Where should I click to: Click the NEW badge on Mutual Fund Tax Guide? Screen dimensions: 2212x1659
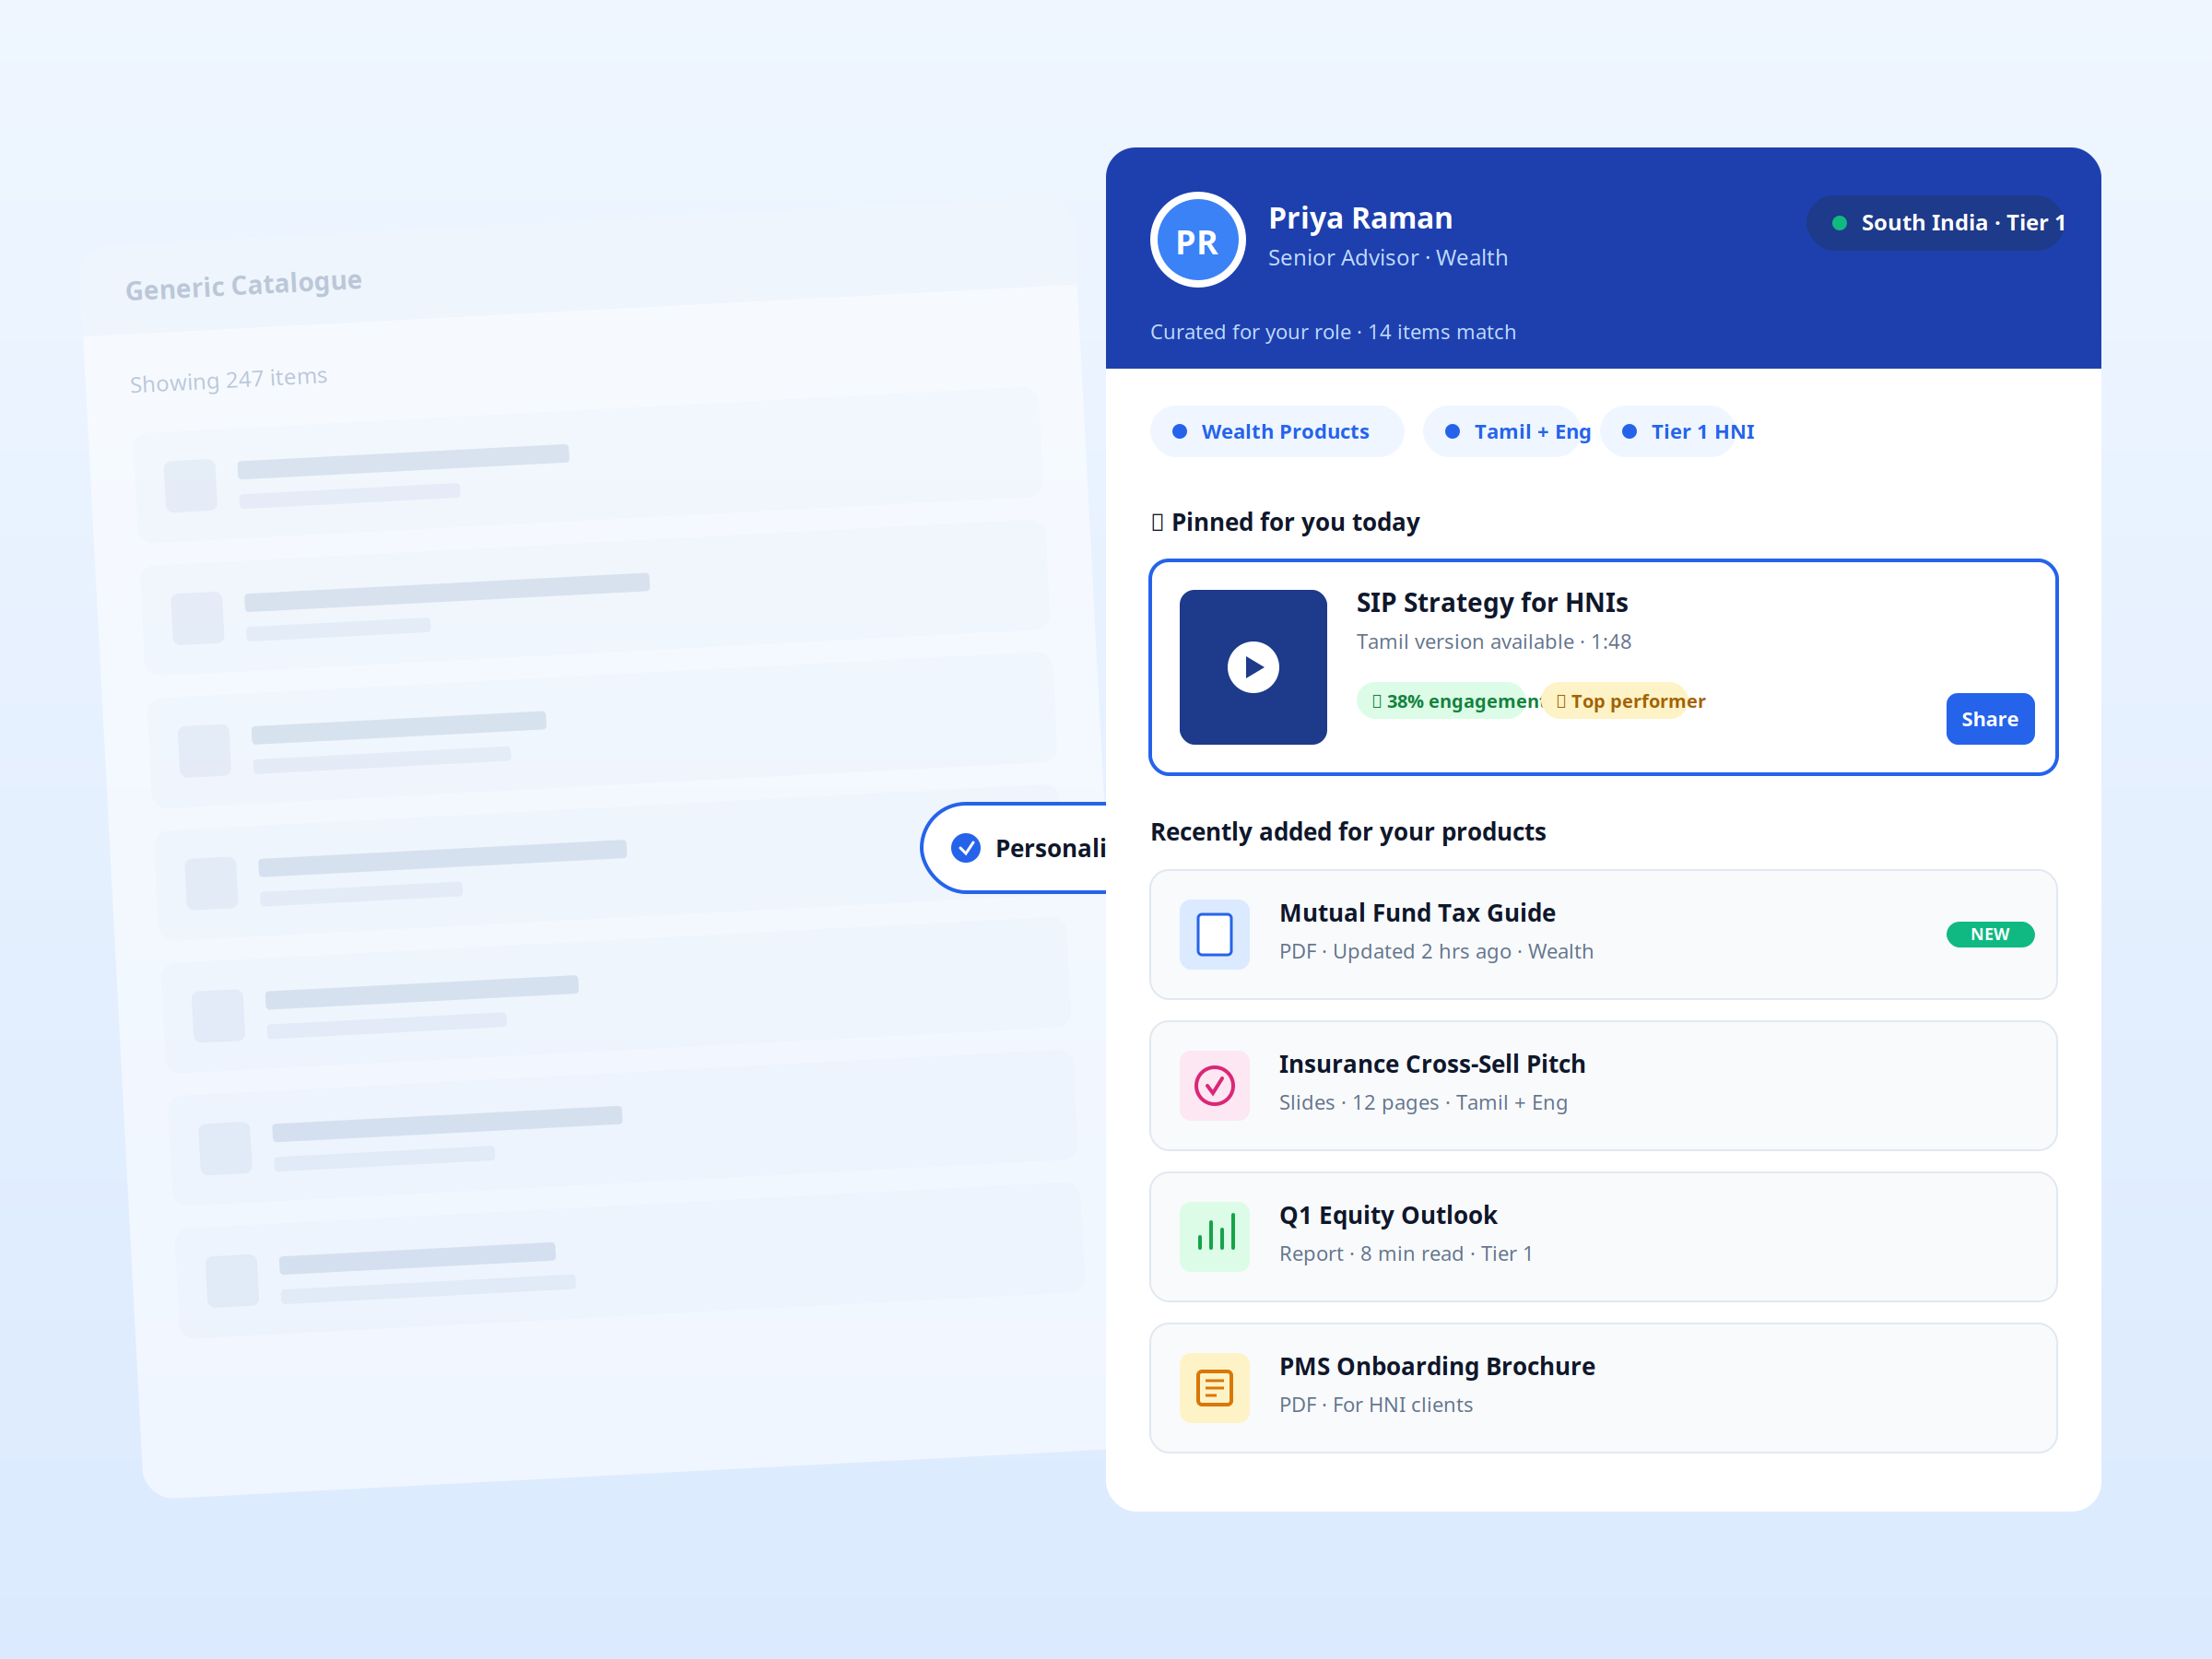pyautogui.click(x=1990, y=934)
